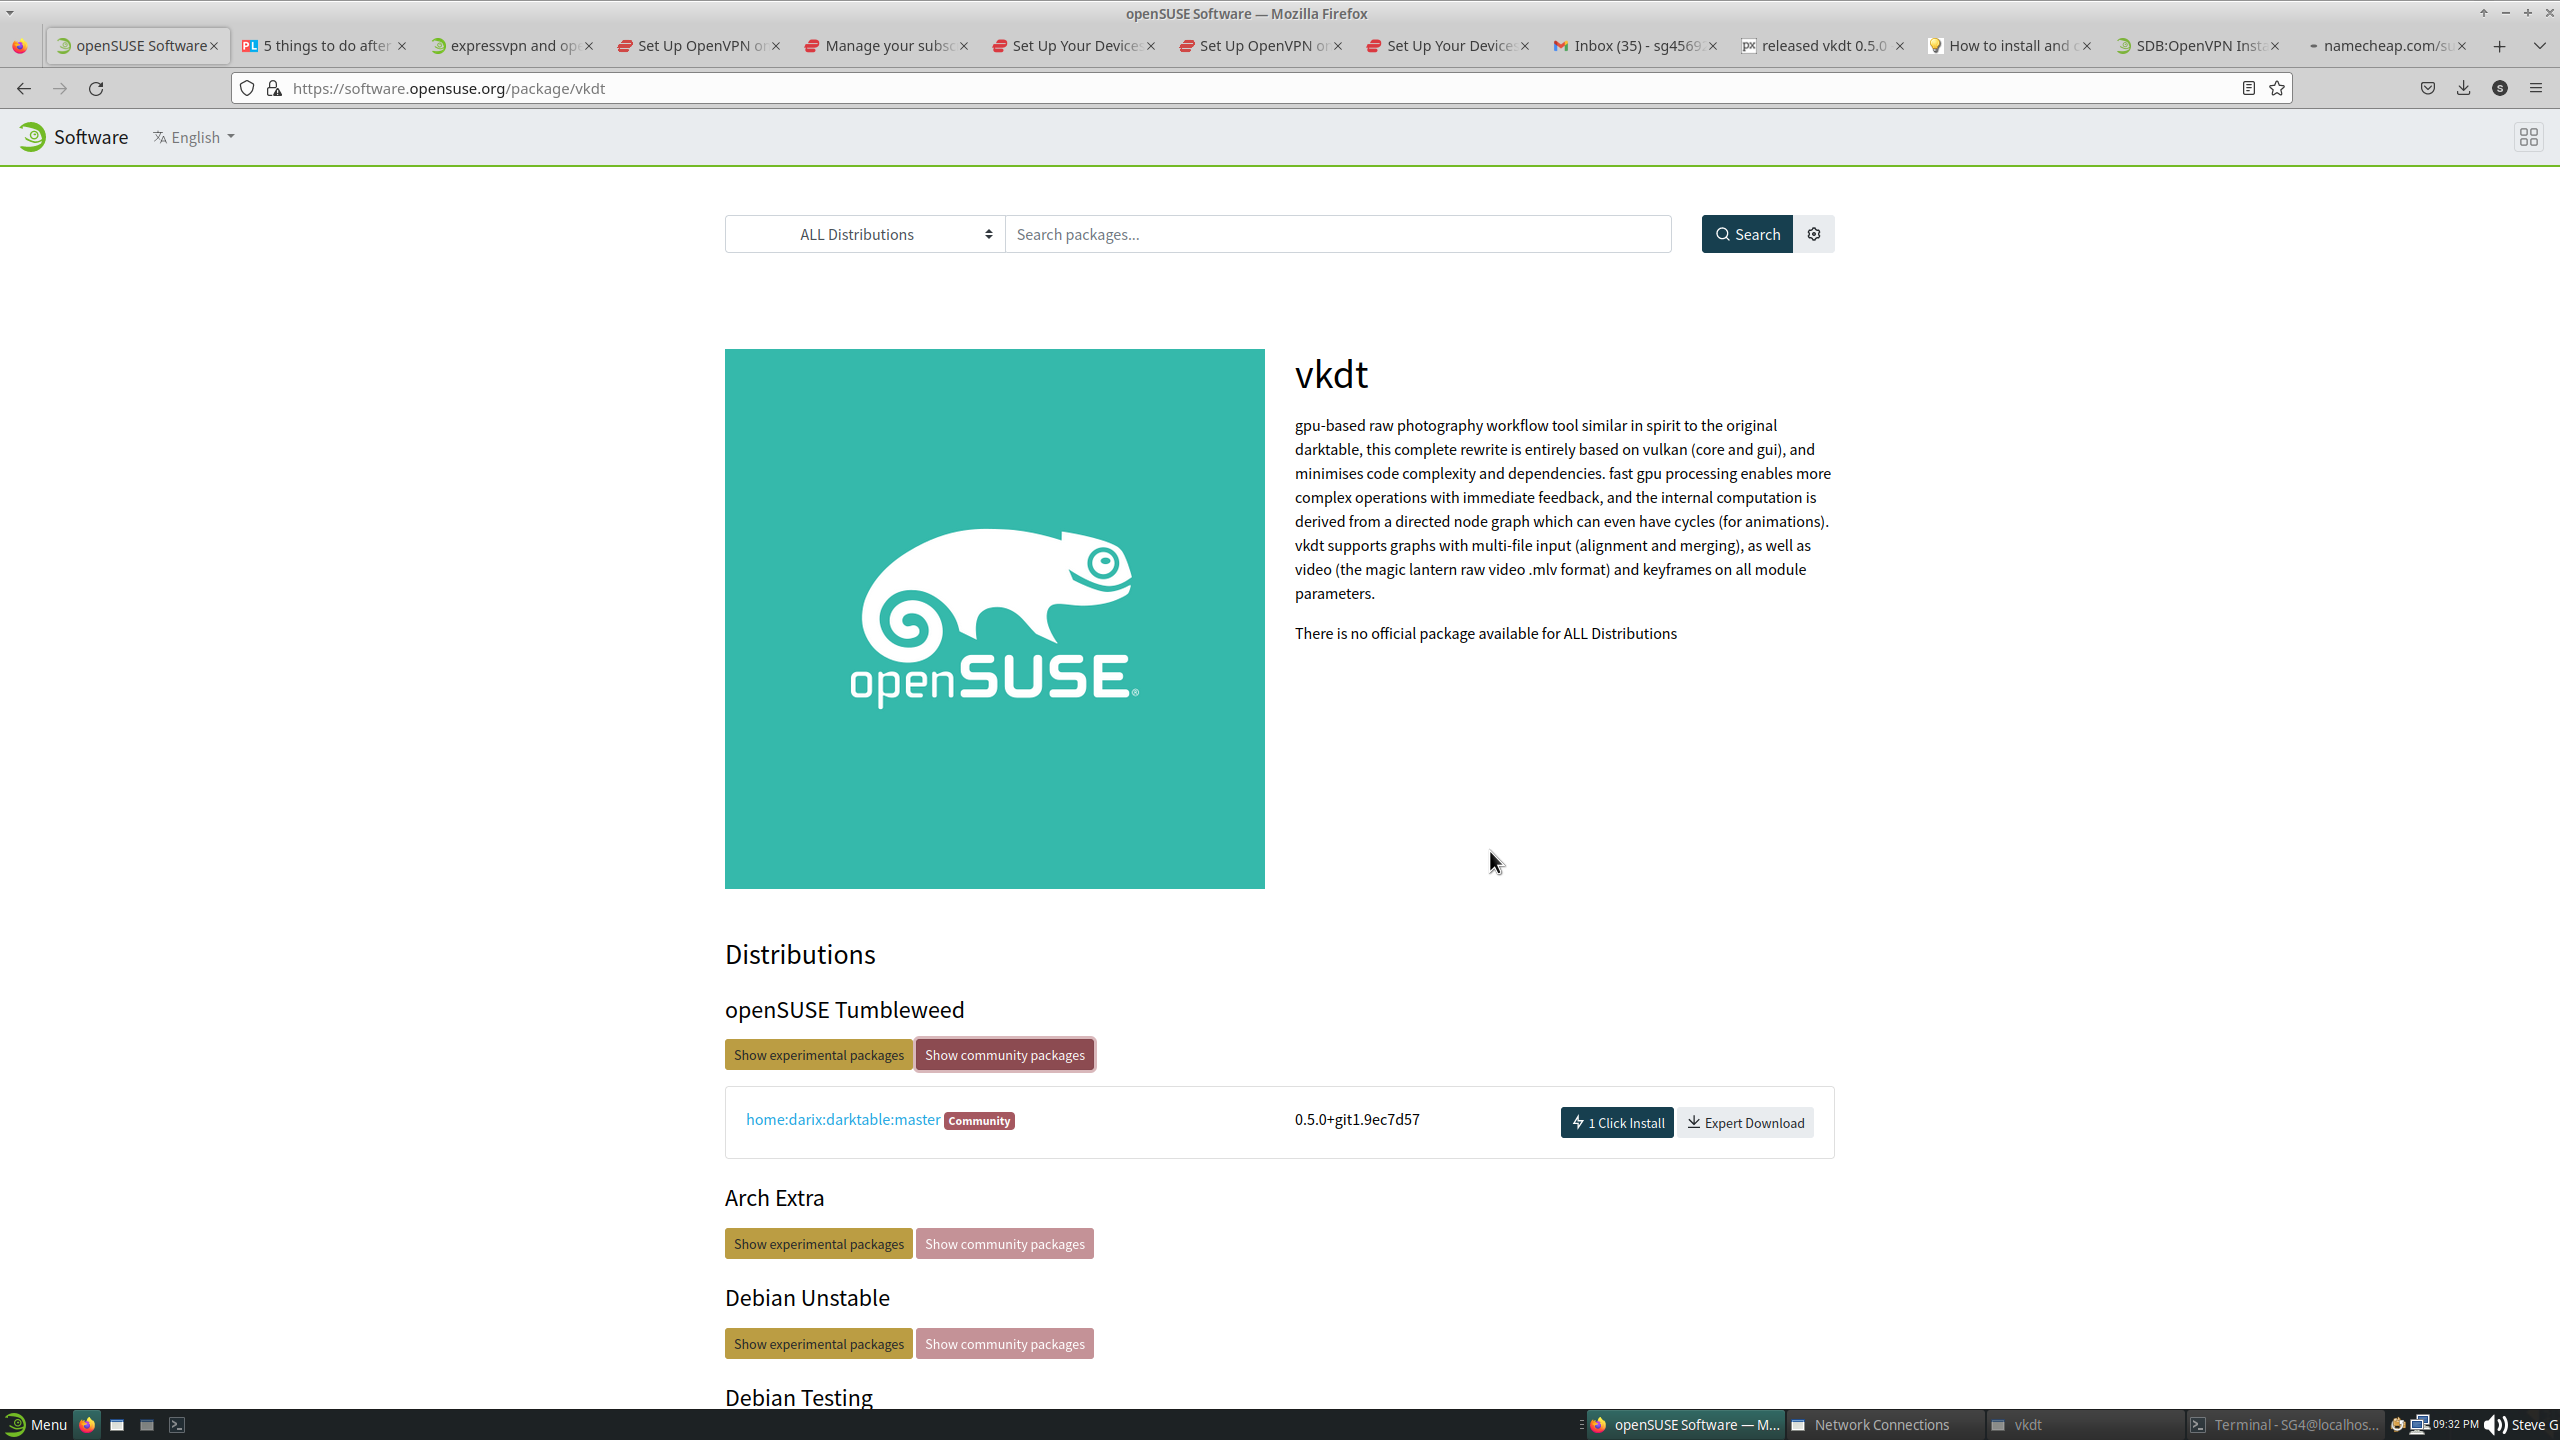Launch the terminal from the taskbar launcher
The image size is (2560, 1440).
[177, 1425]
